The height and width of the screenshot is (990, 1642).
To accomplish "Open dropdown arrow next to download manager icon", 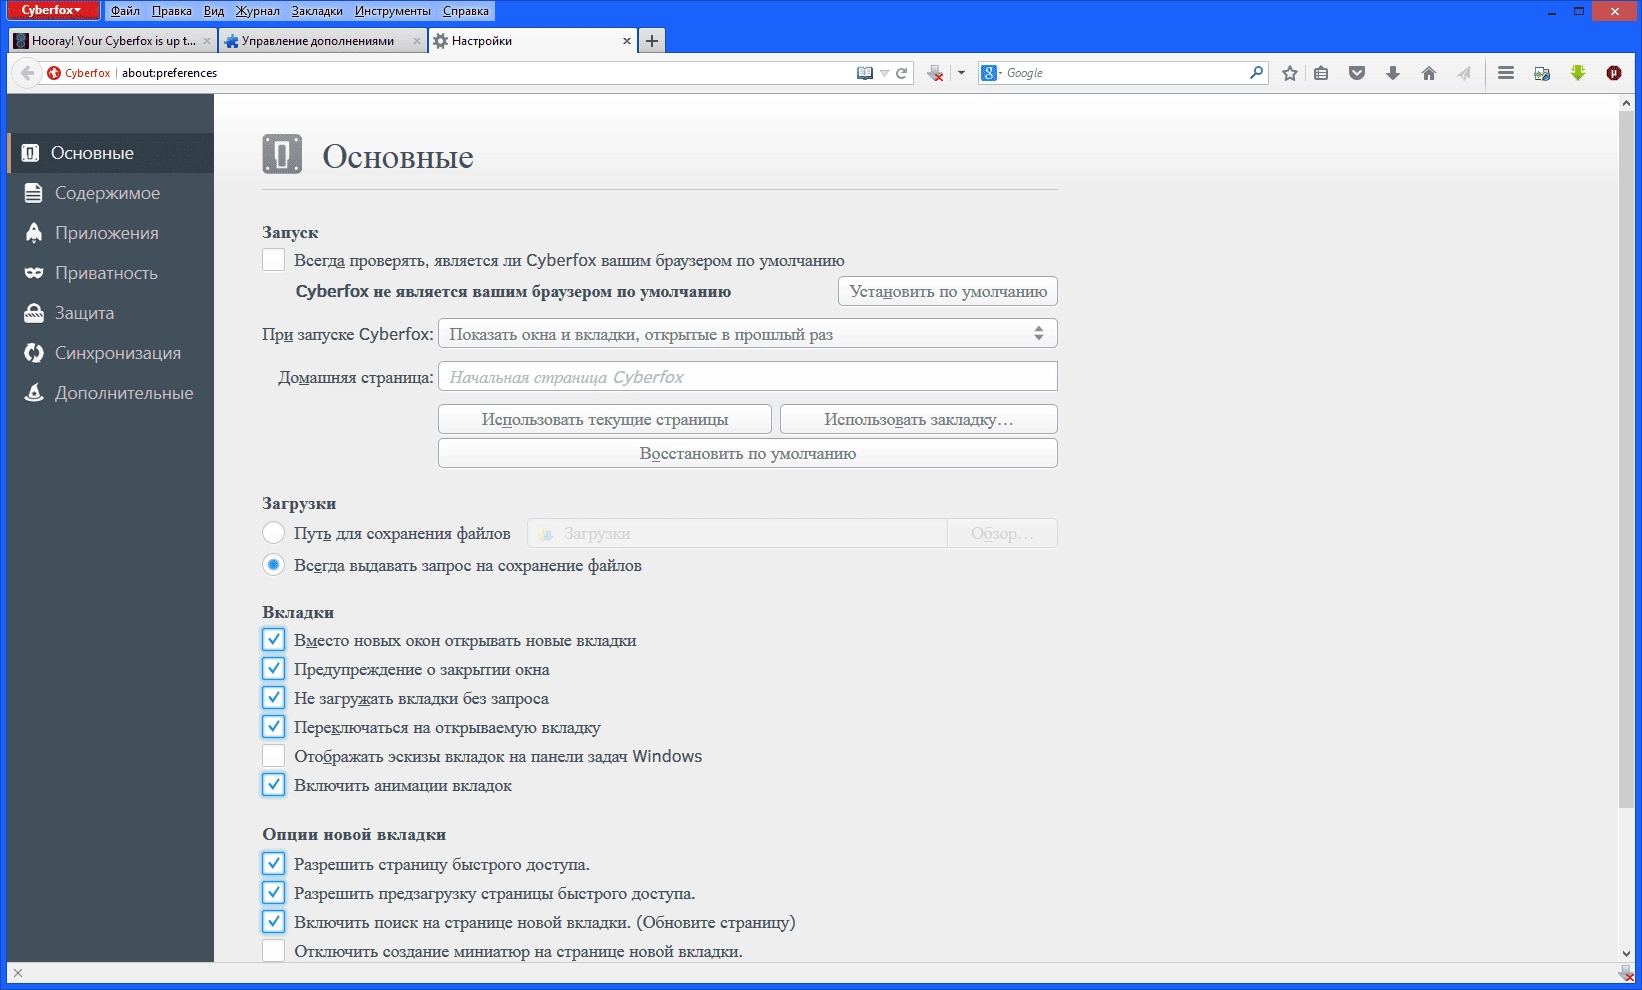I will pyautogui.click(x=961, y=73).
